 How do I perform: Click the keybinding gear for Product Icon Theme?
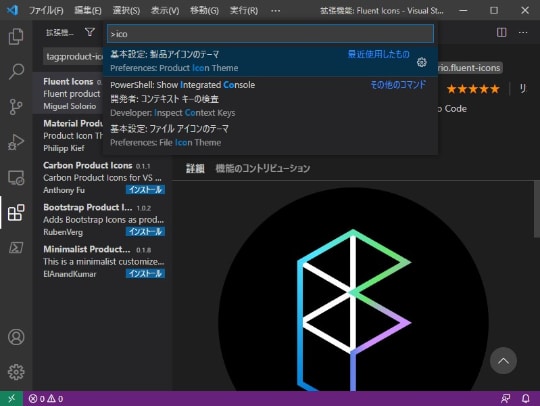tap(422, 62)
